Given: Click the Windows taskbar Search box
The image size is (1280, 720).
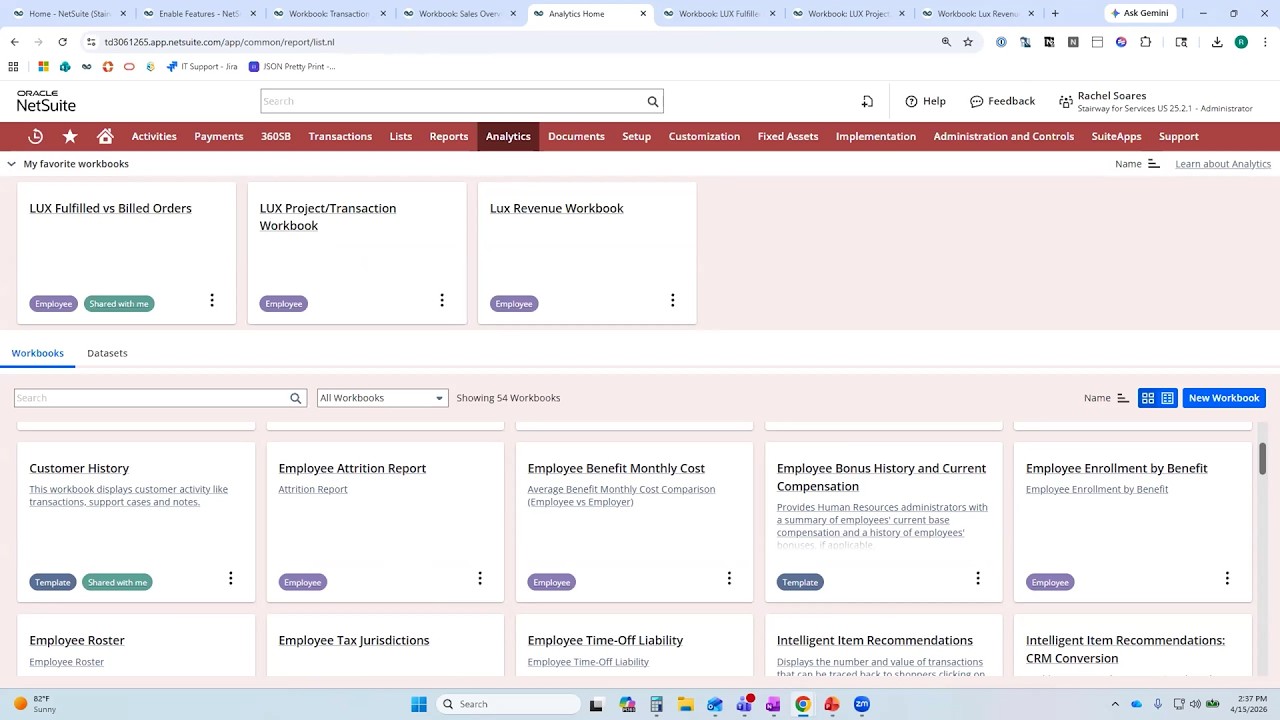Looking at the screenshot, I should pyautogui.click(x=507, y=704).
